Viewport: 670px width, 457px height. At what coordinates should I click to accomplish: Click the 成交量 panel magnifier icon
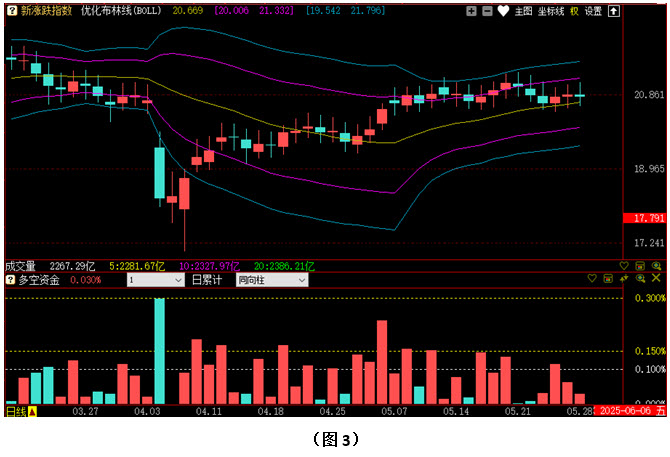(656, 266)
